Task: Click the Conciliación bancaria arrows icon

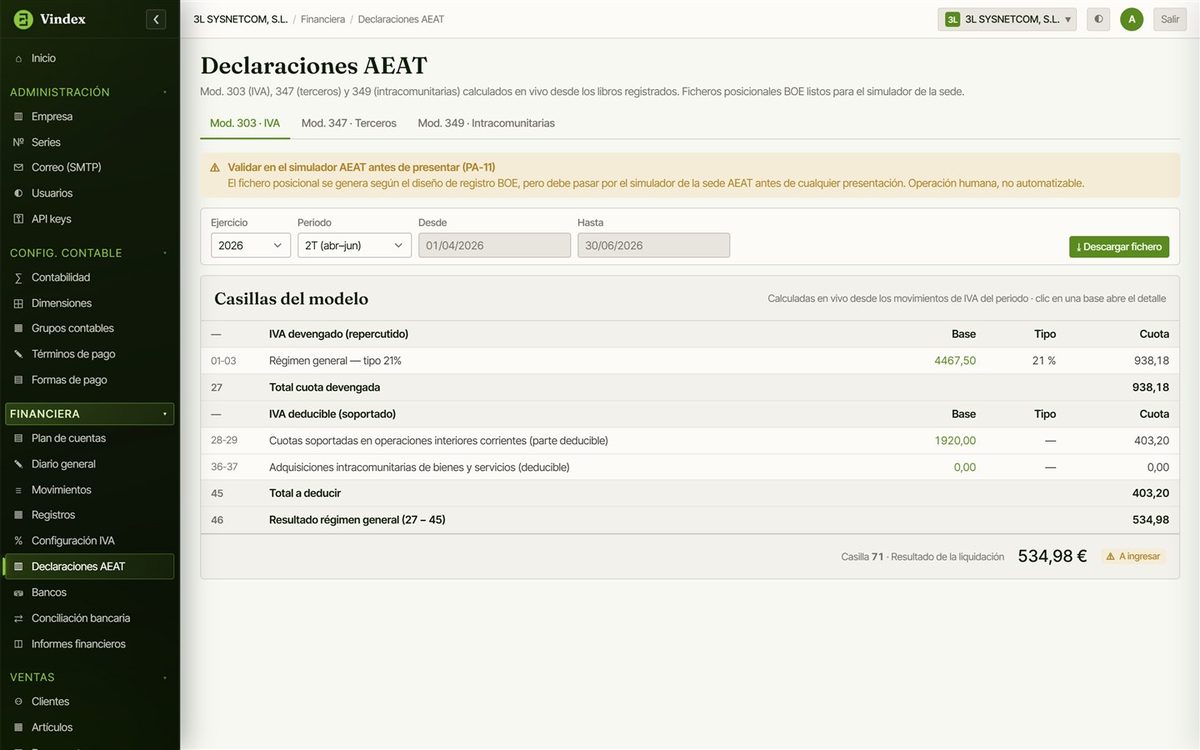Action: pyautogui.click(x=18, y=619)
